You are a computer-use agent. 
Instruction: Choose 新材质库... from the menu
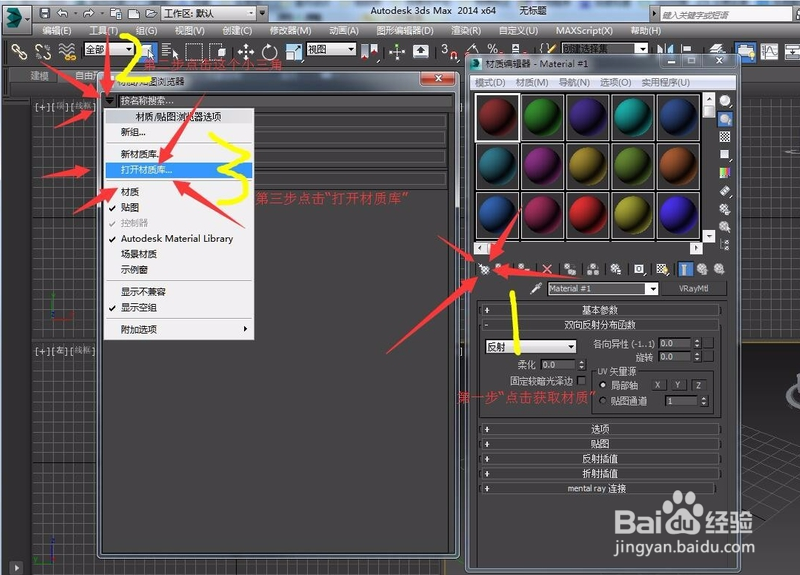point(179,154)
